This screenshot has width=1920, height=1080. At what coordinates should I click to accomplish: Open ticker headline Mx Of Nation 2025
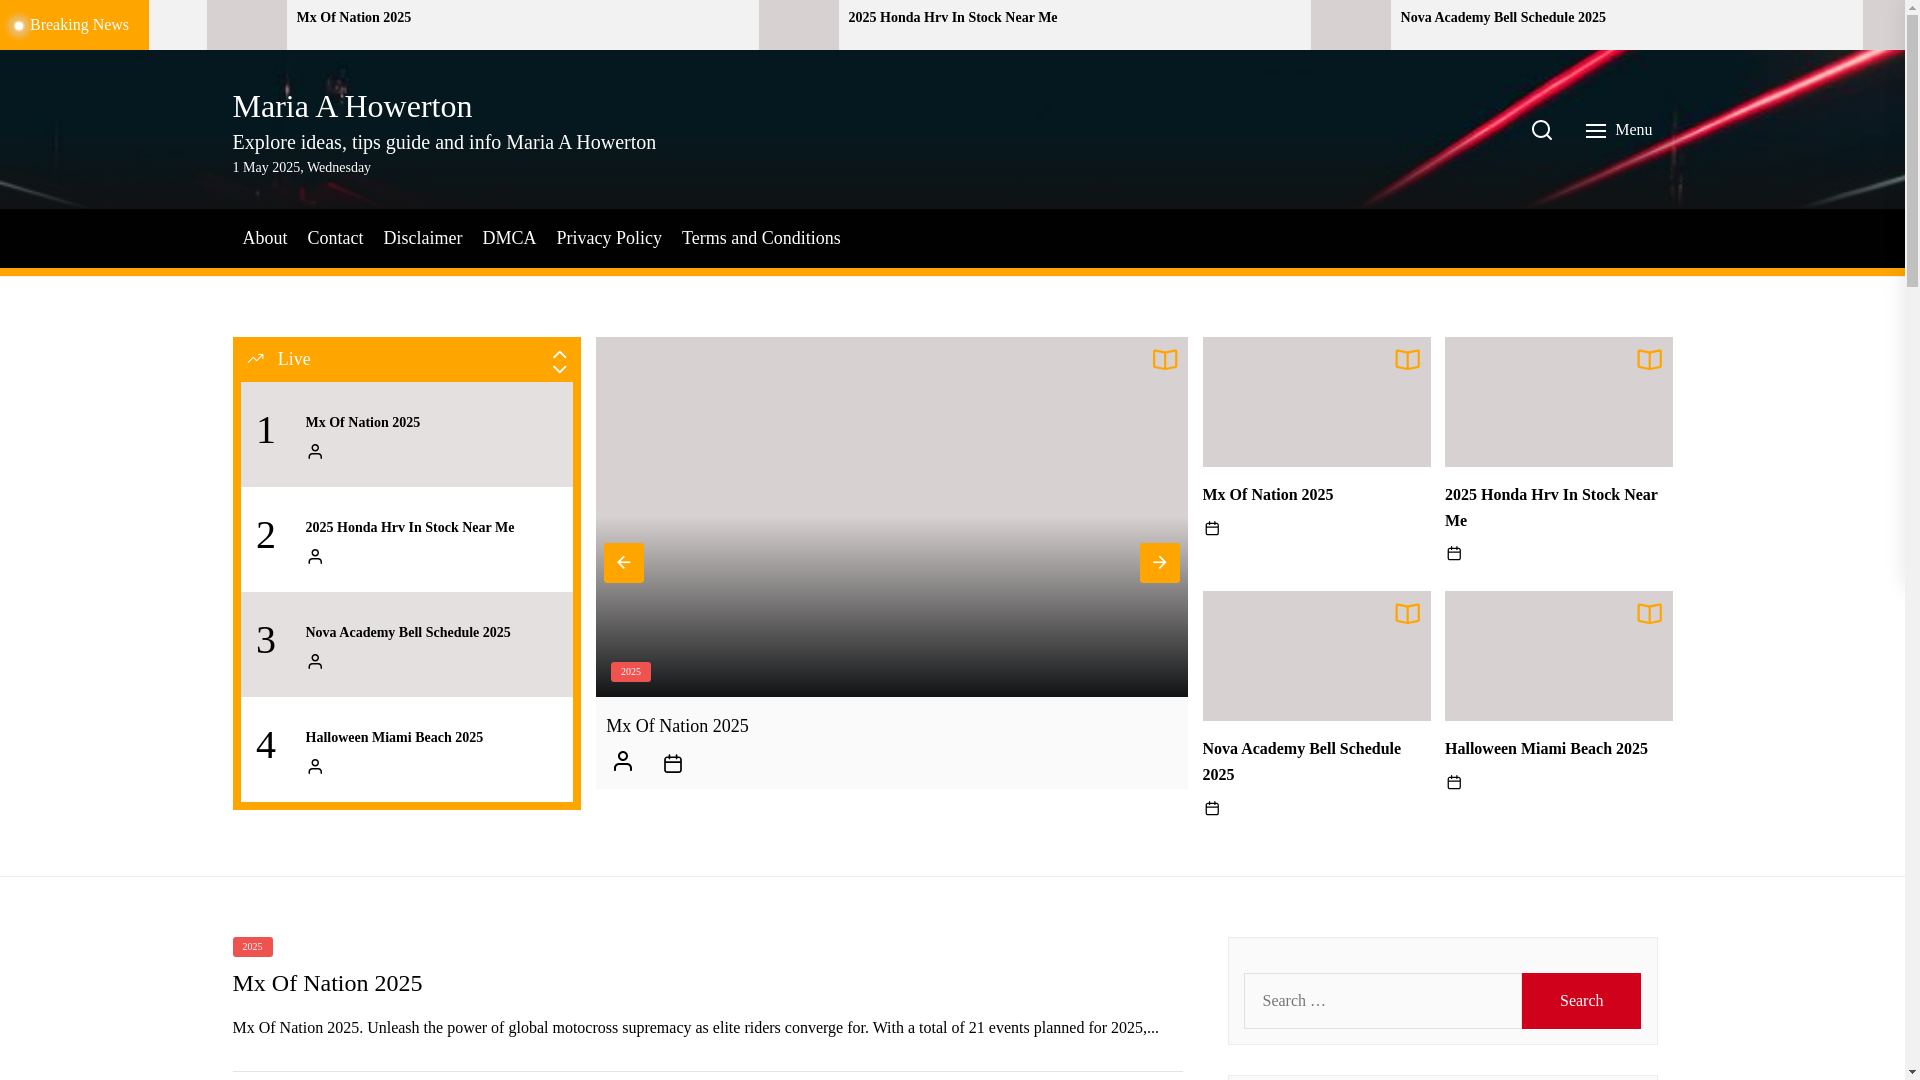pyautogui.click(x=353, y=18)
